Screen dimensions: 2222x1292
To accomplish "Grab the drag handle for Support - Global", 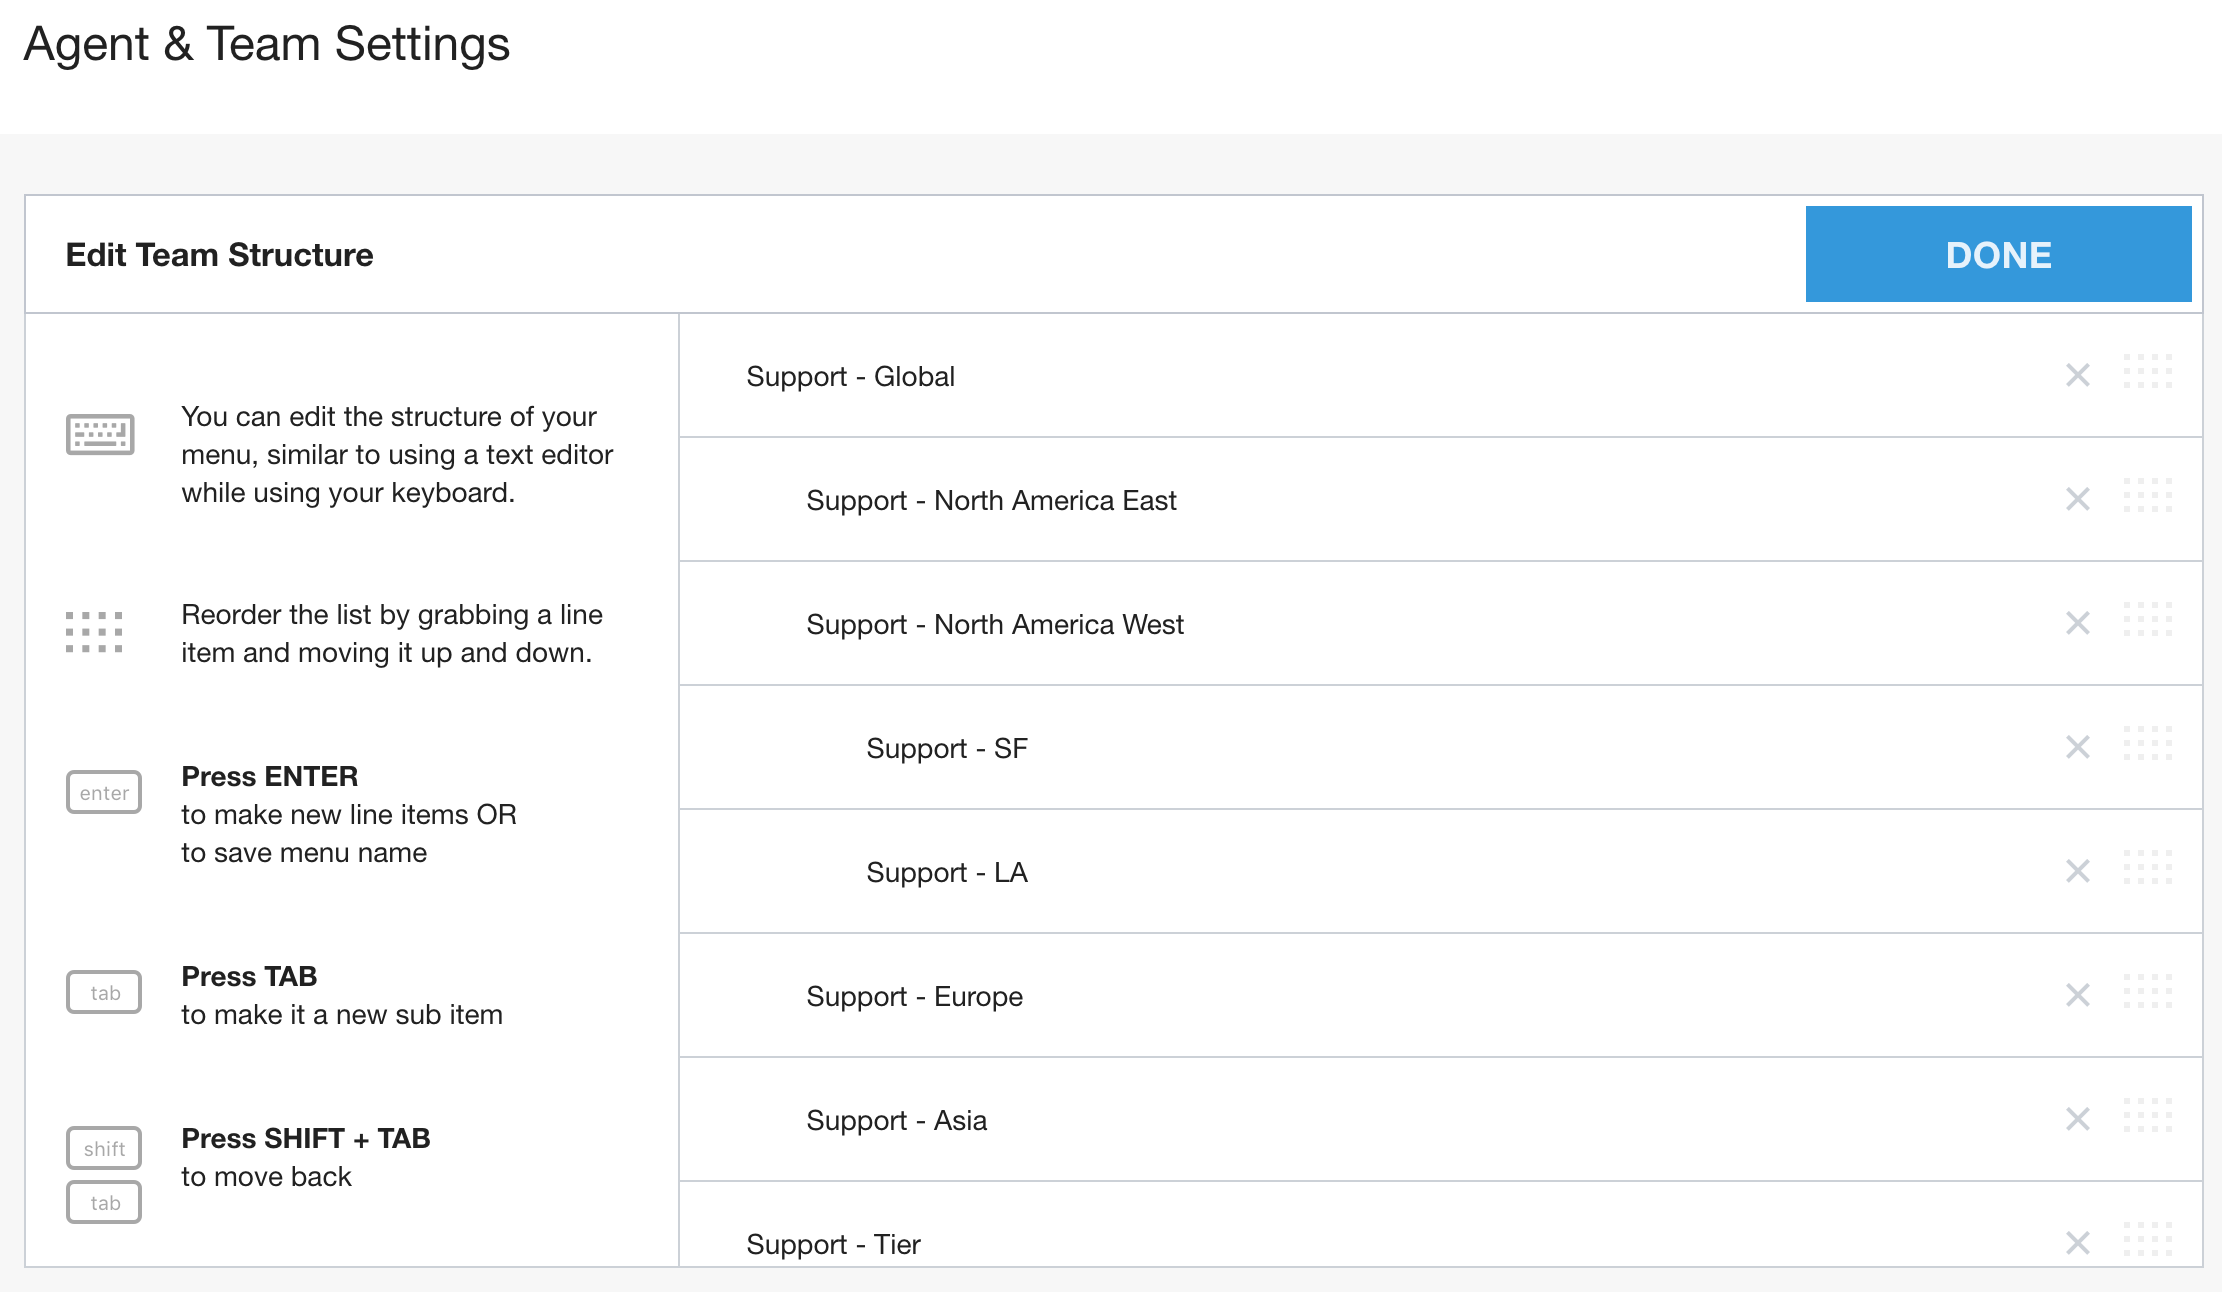I will pos(2147,371).
